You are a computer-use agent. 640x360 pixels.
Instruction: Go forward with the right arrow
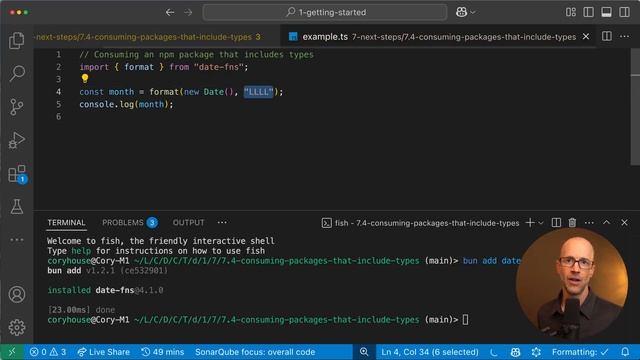click(x=188, y=12)
